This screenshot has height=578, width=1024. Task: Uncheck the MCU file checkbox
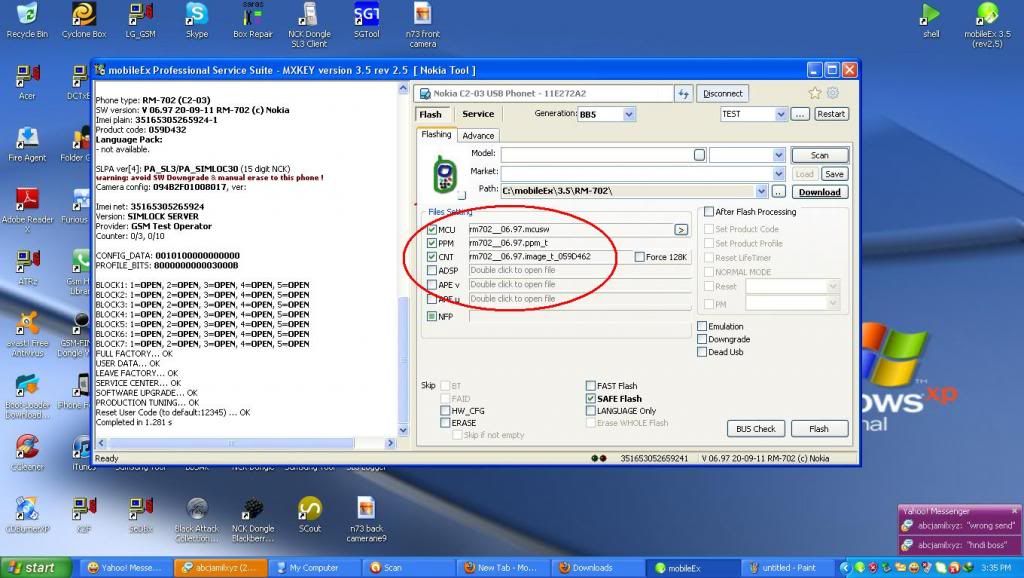(x=432, y=230)
